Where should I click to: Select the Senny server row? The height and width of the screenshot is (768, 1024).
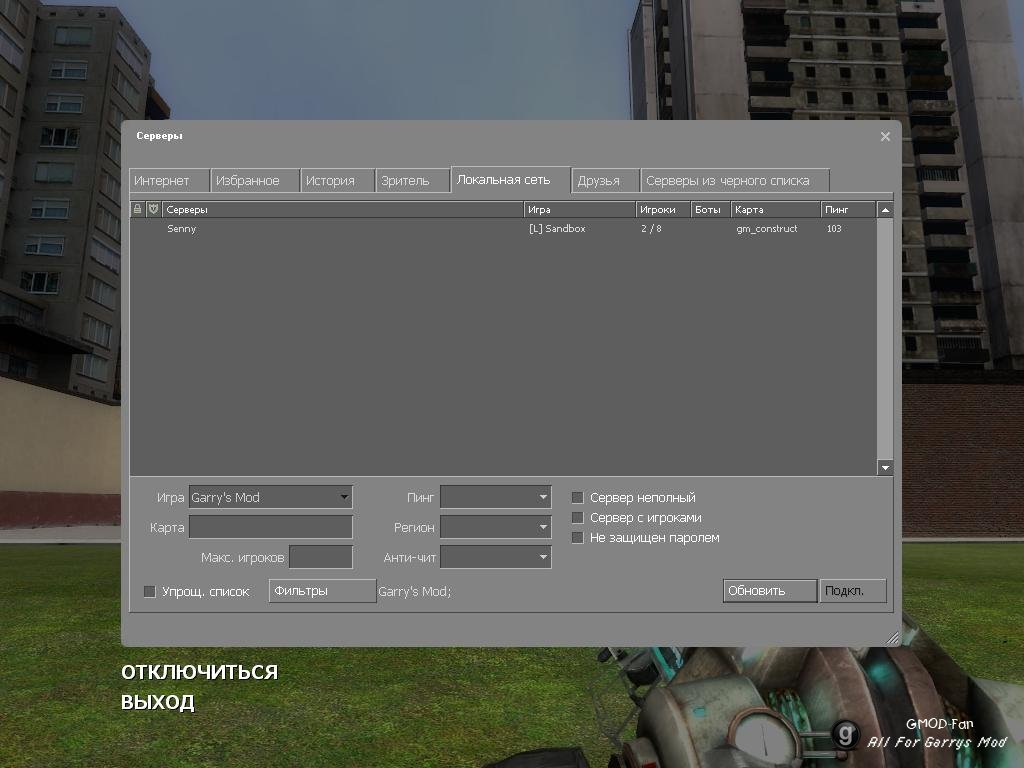tap(503, 229)
